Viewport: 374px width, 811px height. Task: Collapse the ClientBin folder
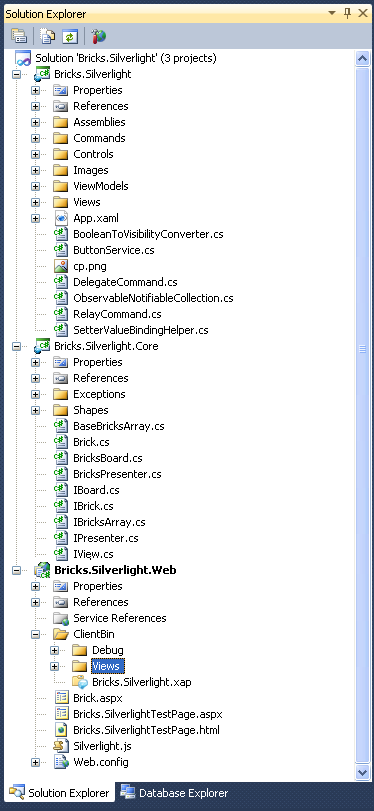tap(35, 635)
